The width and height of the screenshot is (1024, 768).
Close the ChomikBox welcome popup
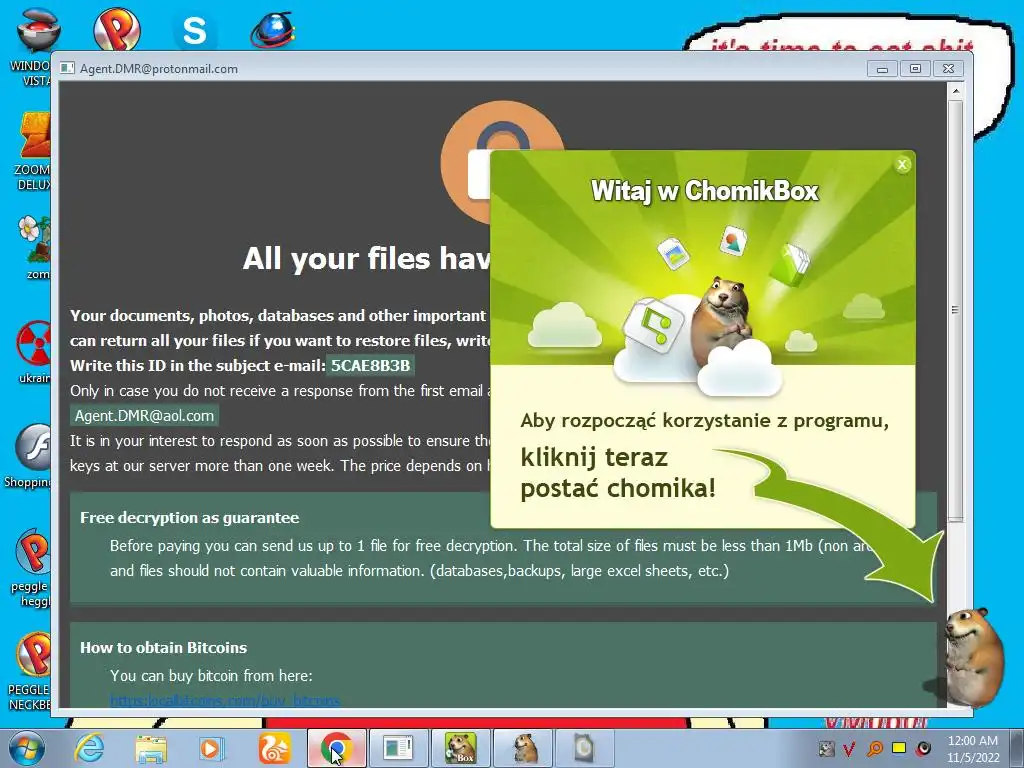click(902, 165)
